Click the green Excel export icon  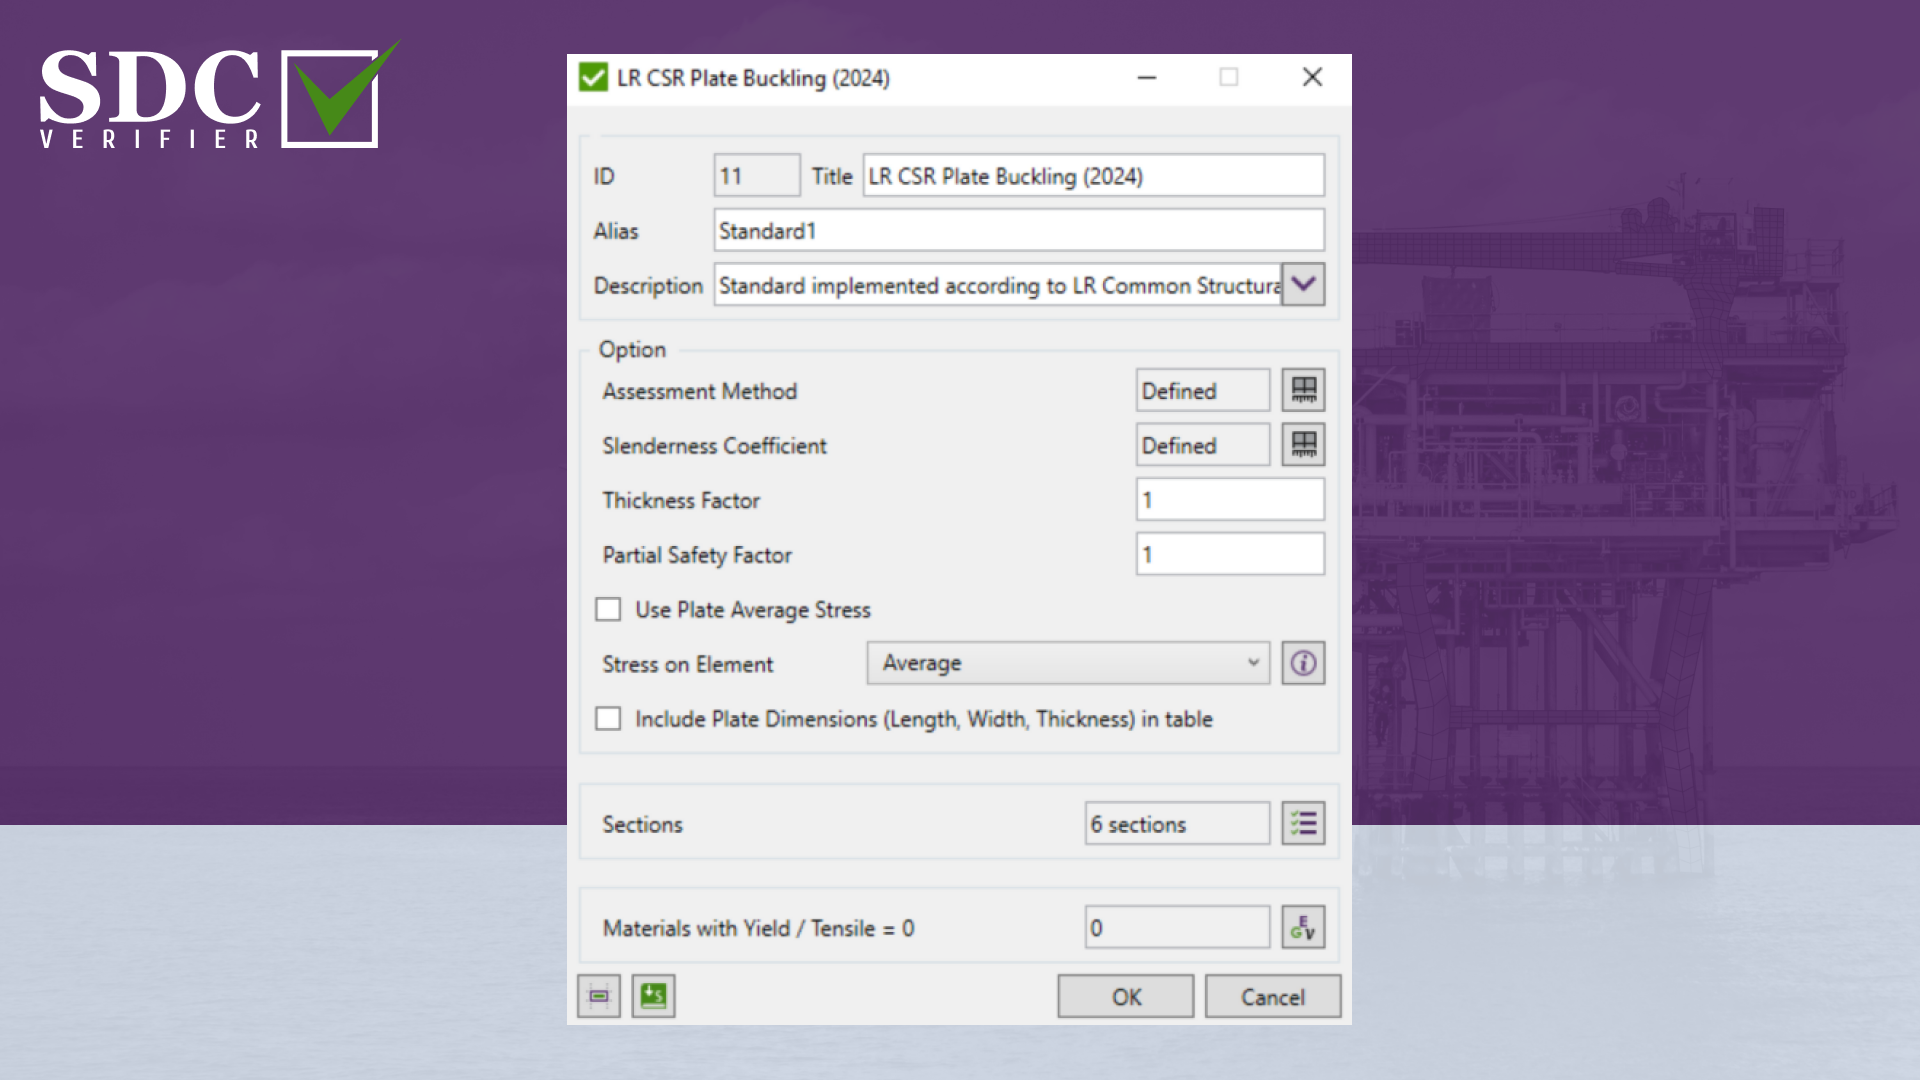[x=653, y=996]
